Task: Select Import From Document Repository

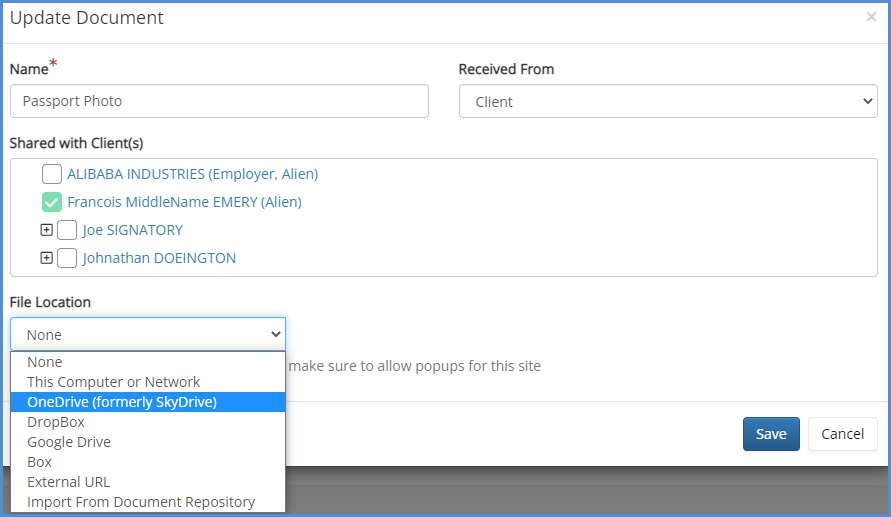Action: click(141, 502)
